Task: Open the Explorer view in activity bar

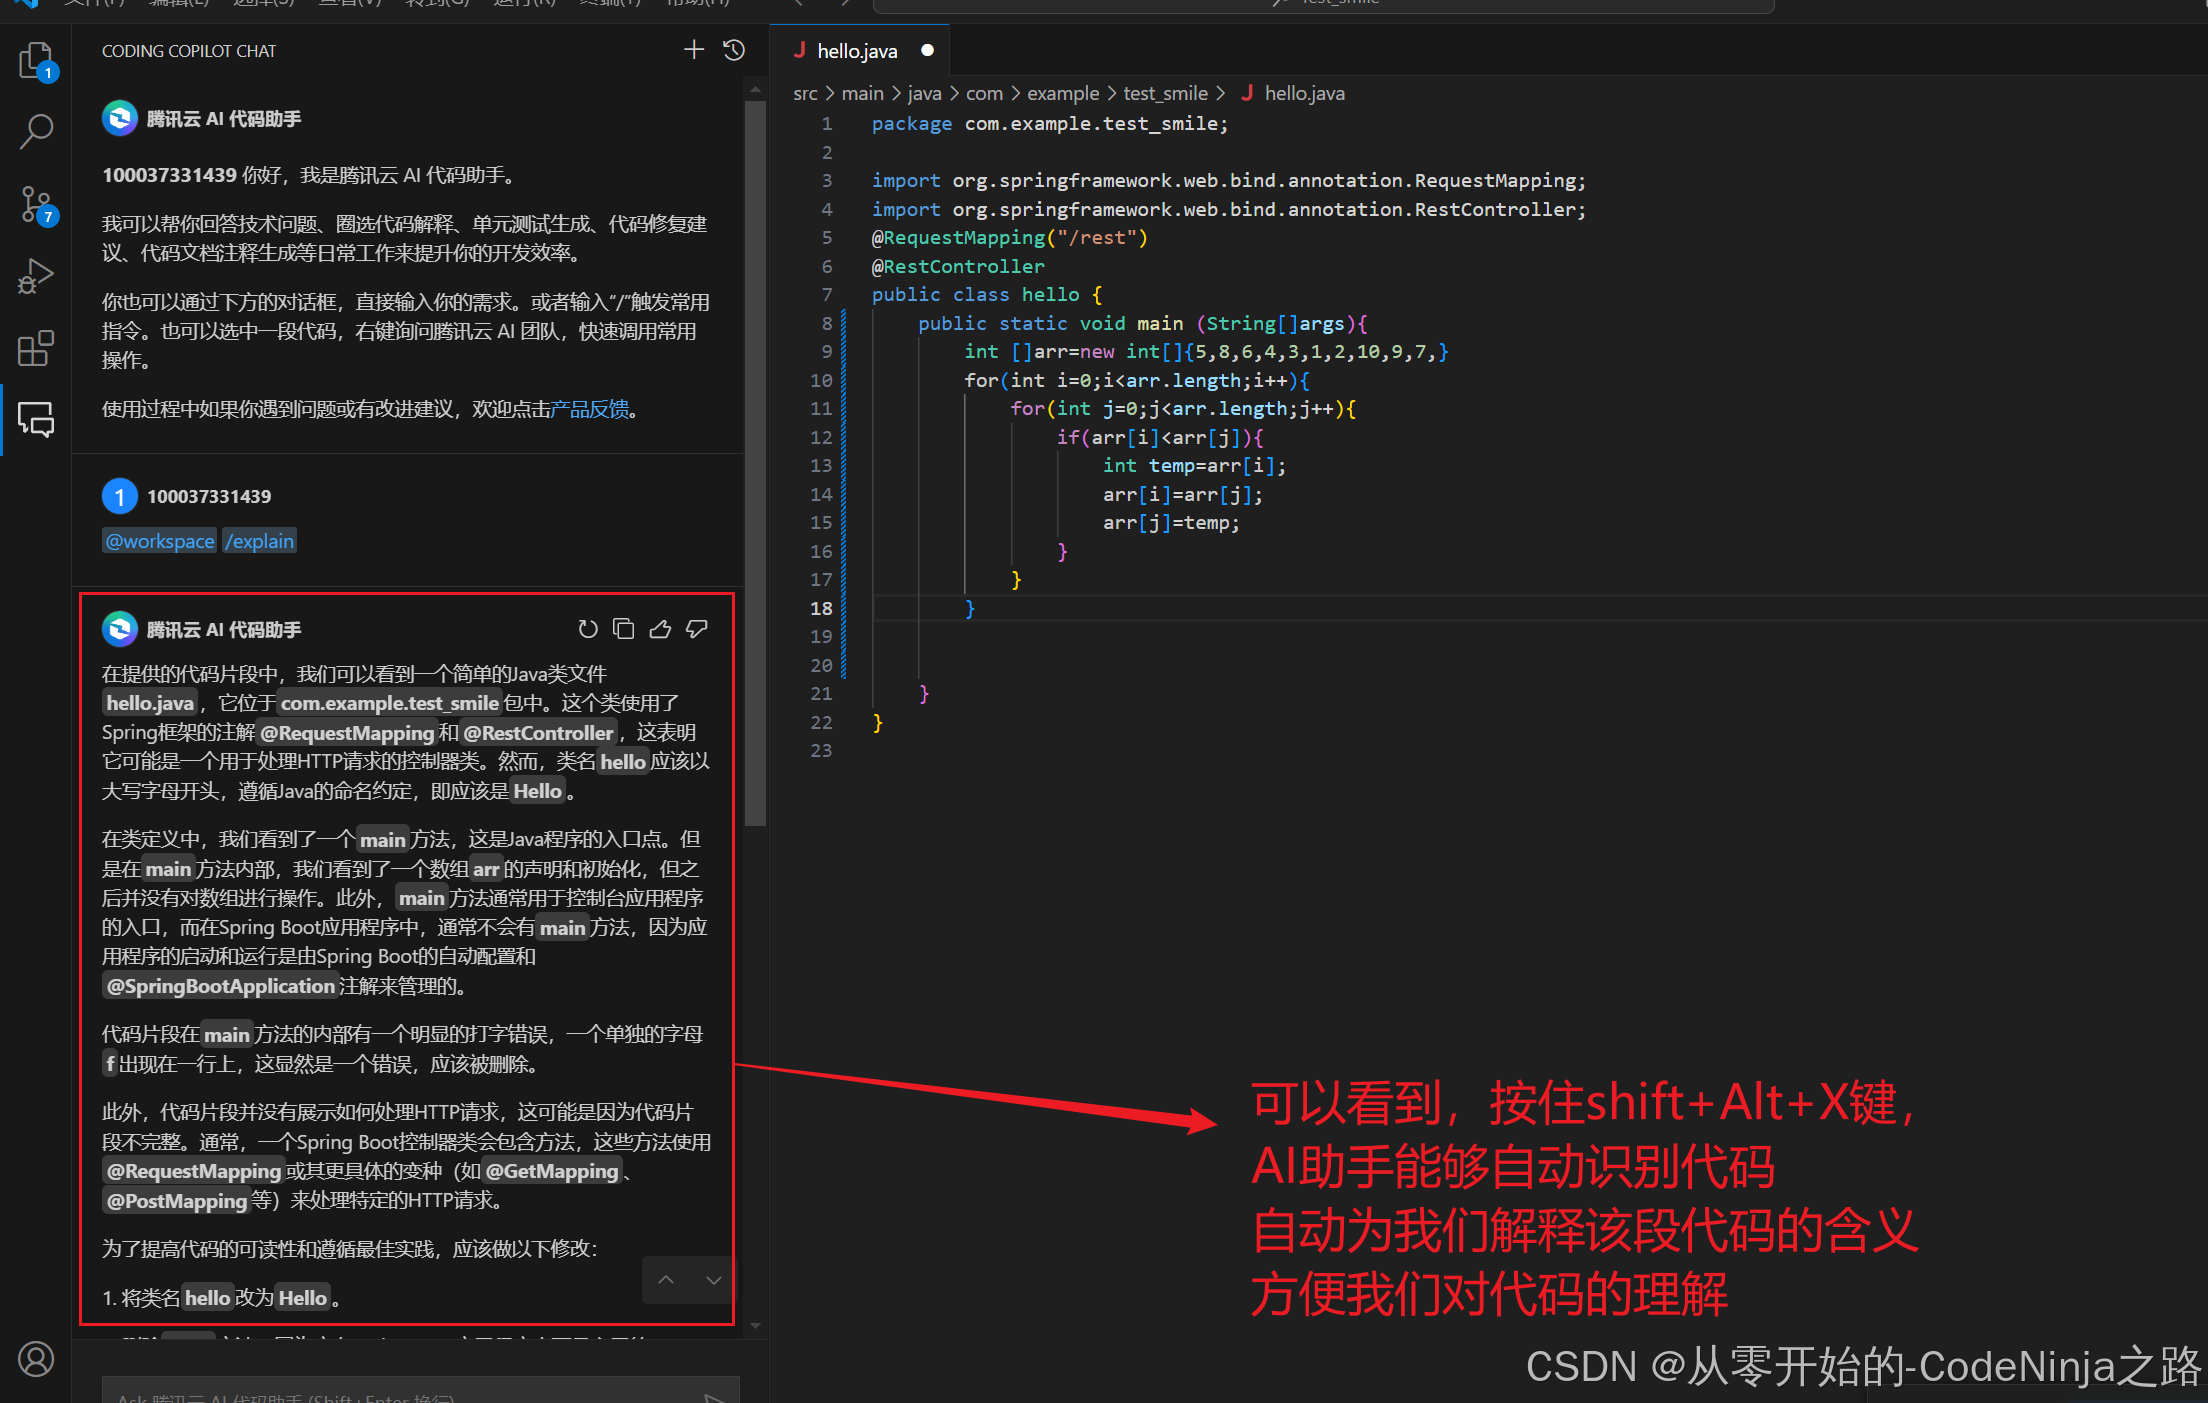Action: [x=36, y=61]
